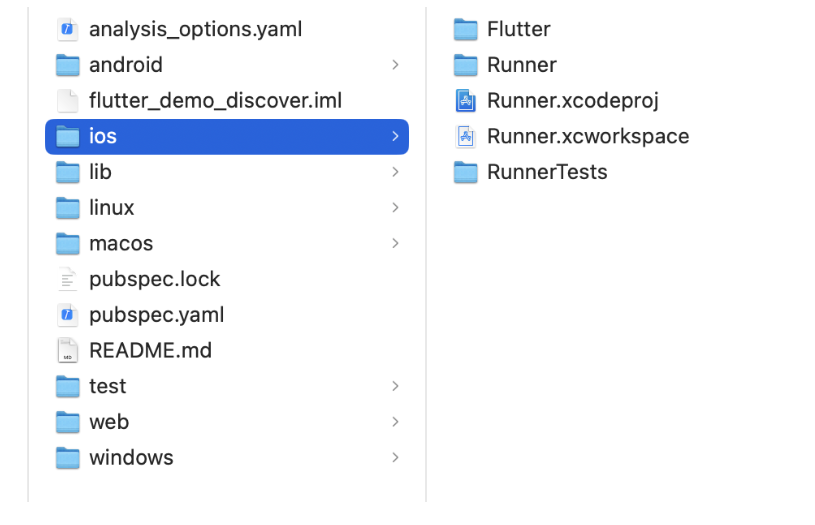The image size is (815, 525).
Task: Click the analysis_options.yaml file icon
Action: (x=67, y=29)
